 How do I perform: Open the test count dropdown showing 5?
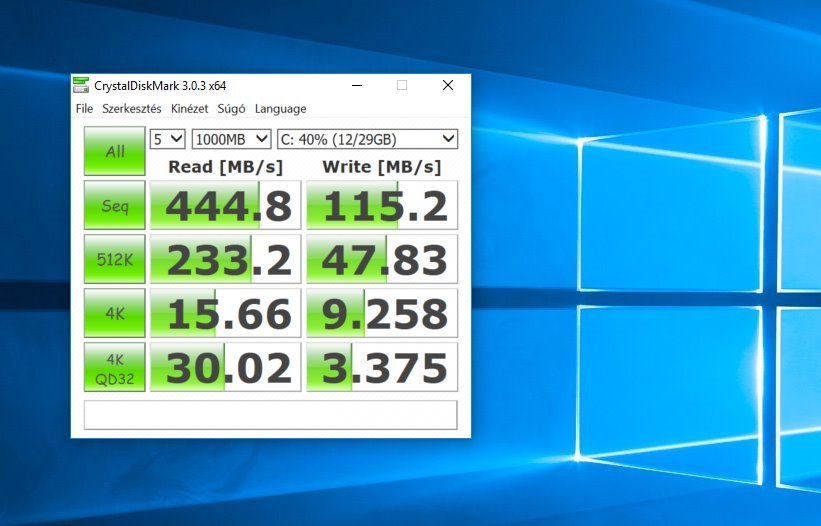pyautogui.click(x=168, y=139)
